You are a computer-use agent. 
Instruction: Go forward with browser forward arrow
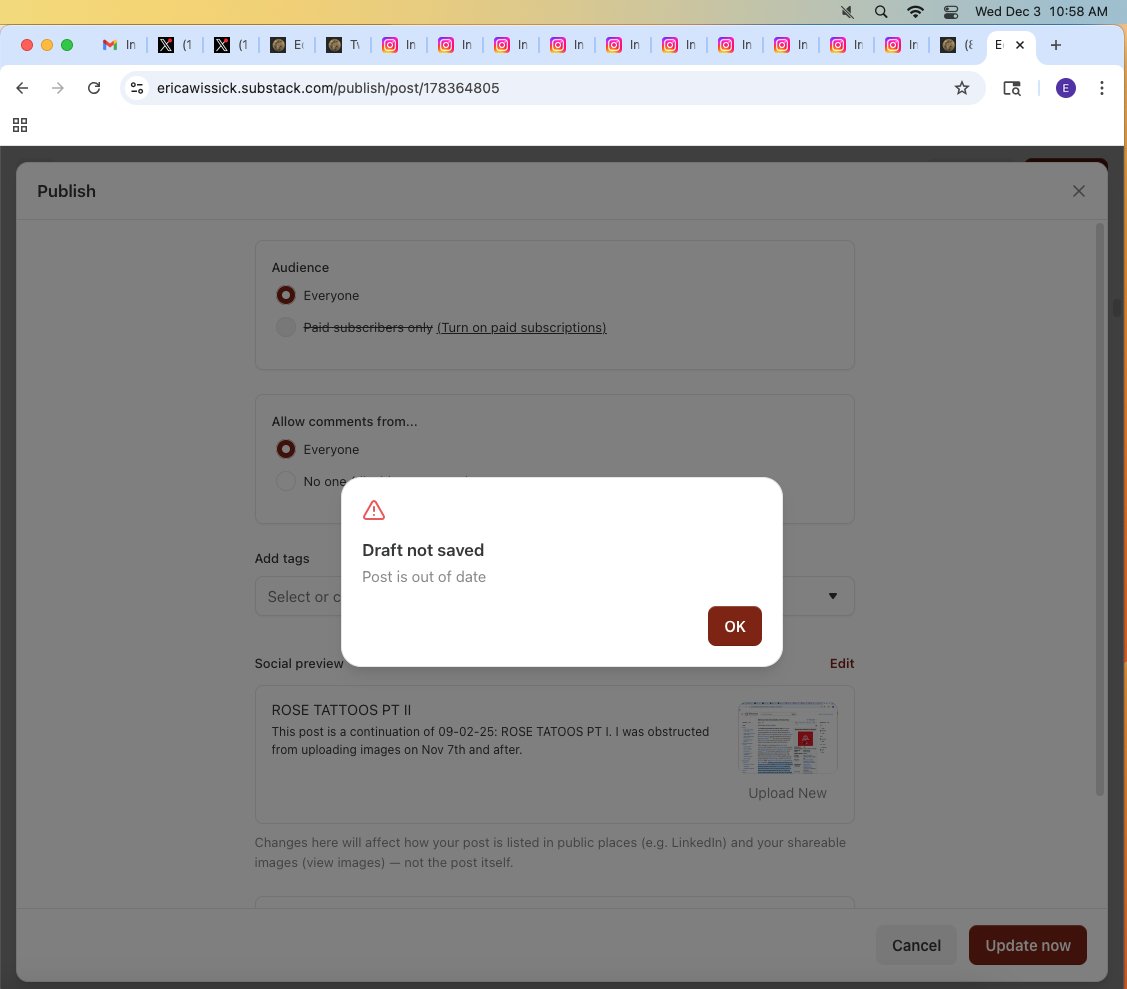pos(58,88)
